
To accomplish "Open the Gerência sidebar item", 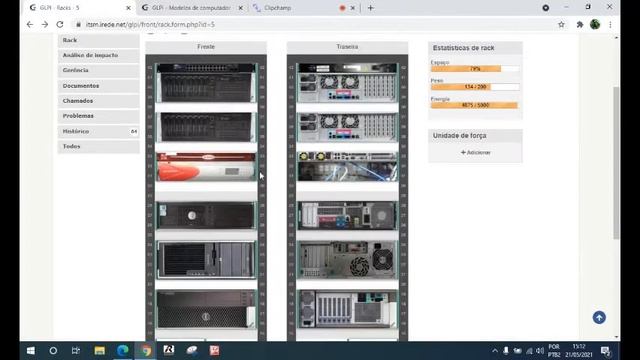I will point(98,70).
